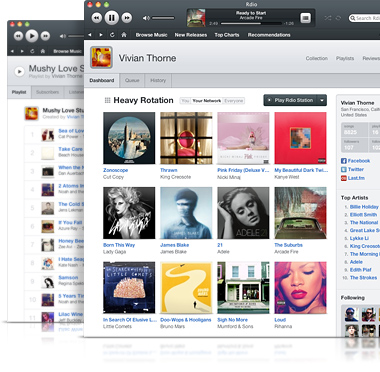Open the Playlists link in profile header

[345, 58]
